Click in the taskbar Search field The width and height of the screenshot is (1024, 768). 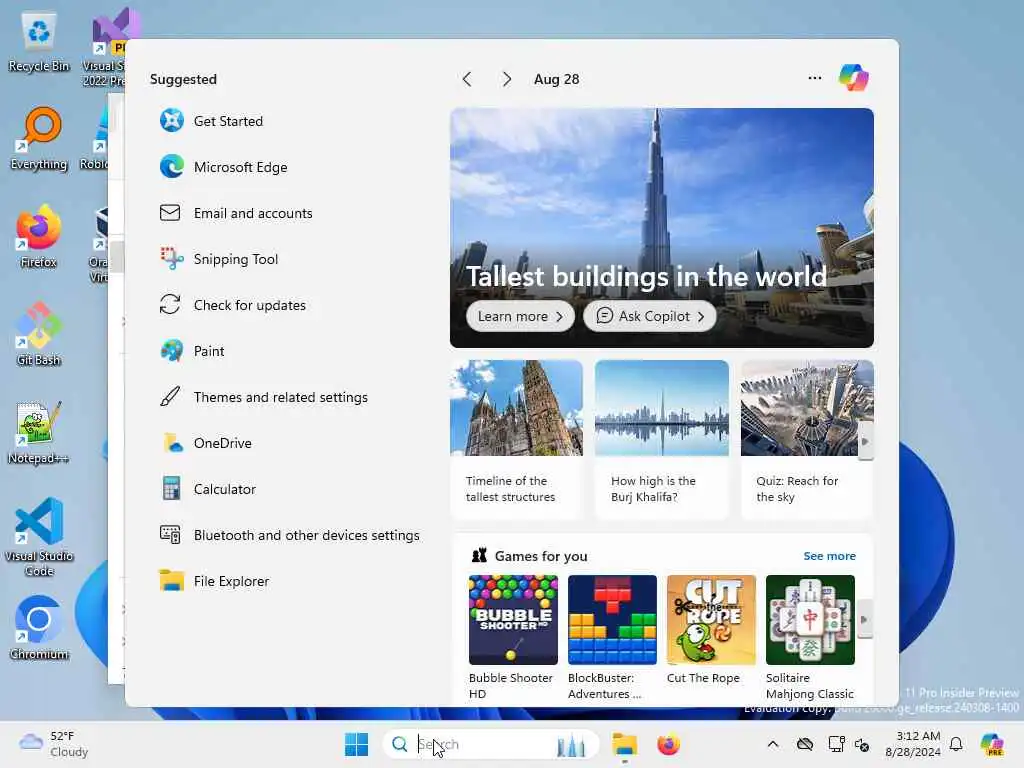click(x=490, y=744)
